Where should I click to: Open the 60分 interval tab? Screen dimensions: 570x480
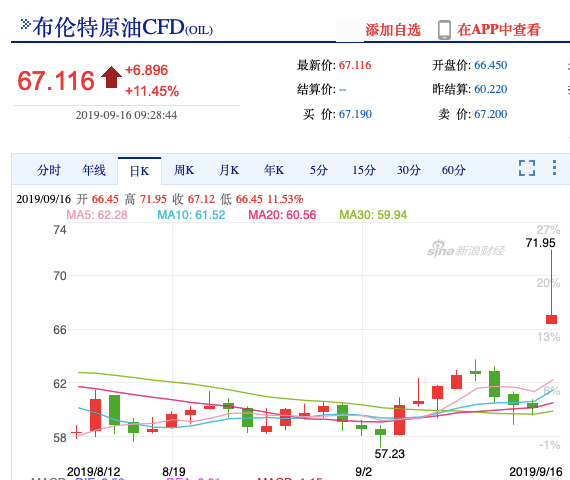click(454, 170)
